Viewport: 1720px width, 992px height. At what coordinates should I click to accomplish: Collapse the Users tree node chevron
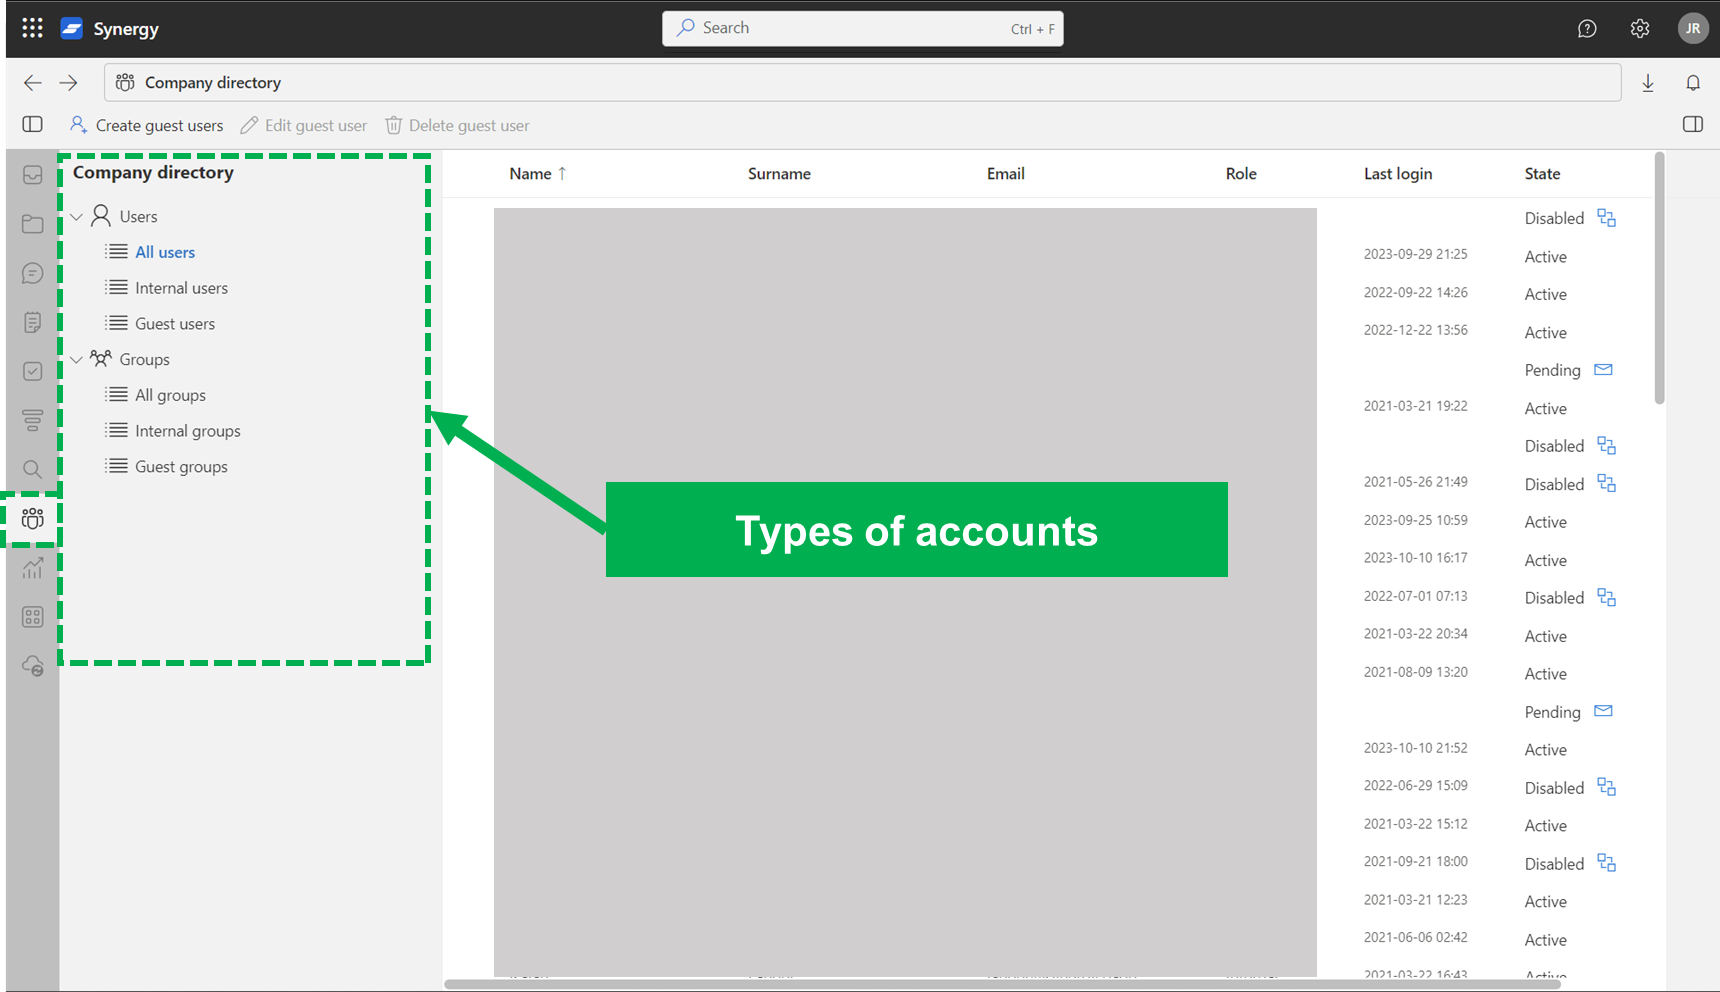(77, 216)
